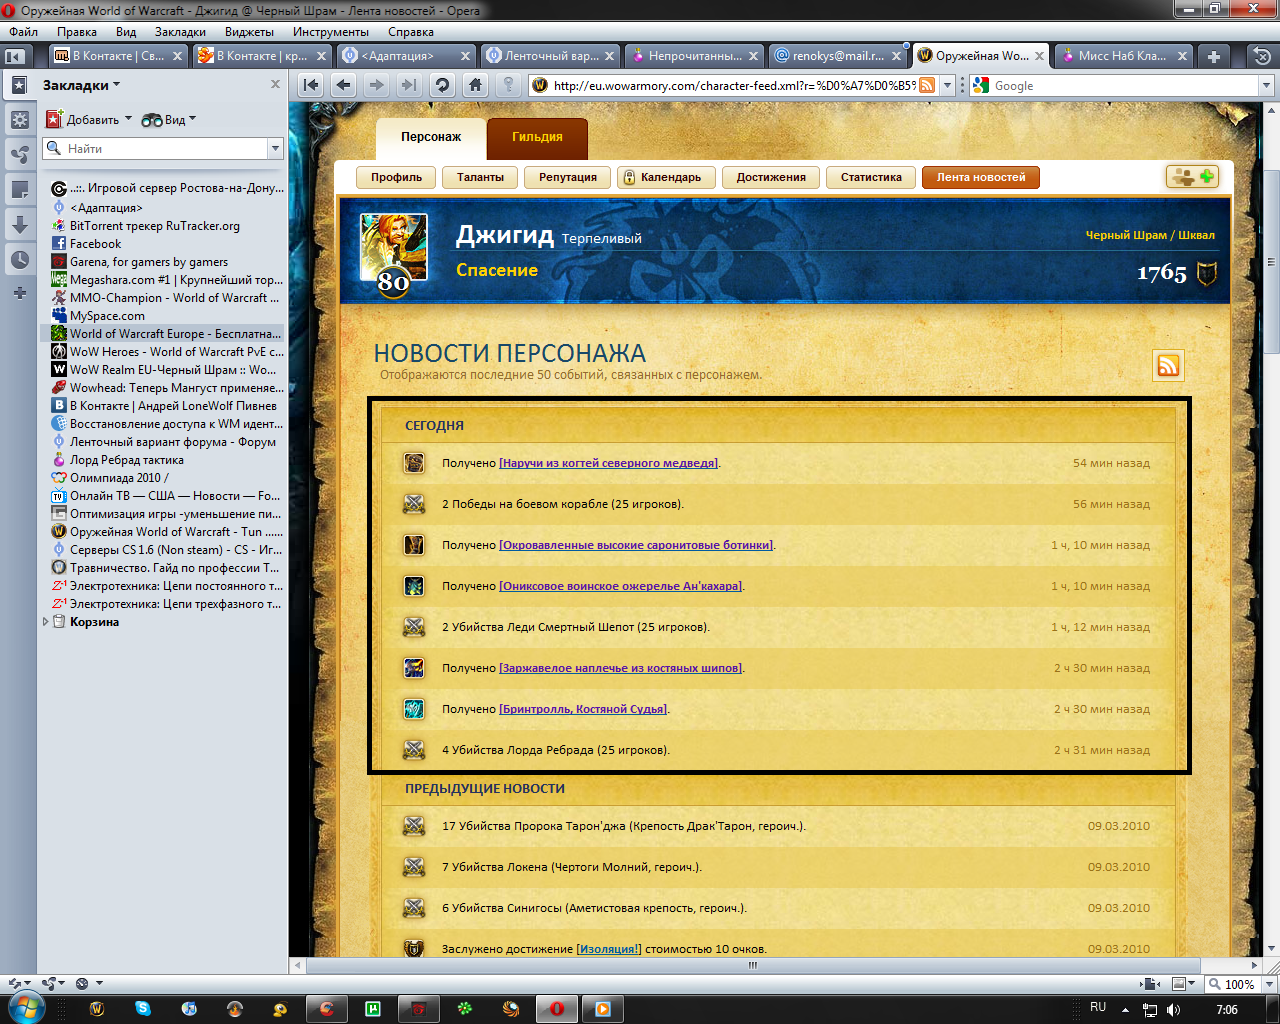Click the RSS feed icon in address bar
1280x1024 pixels.
pos(927,85)
